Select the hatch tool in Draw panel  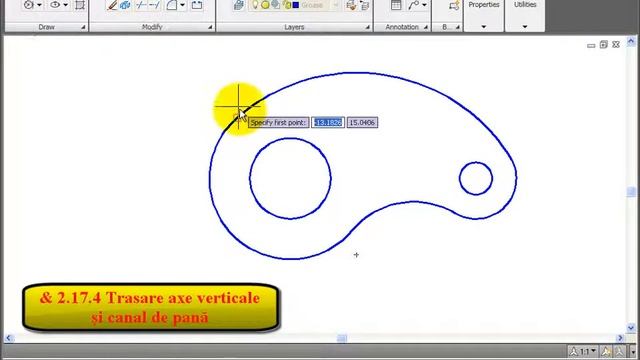pyautogui.click(x=80, y=5)
